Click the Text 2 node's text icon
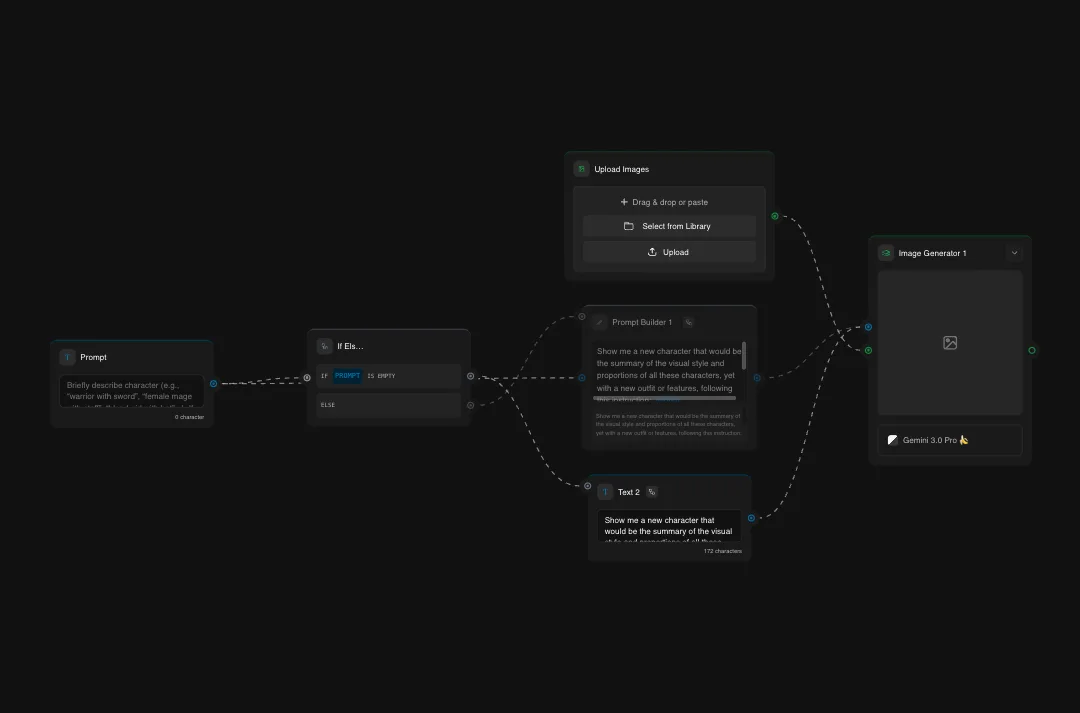 point(605,492)
